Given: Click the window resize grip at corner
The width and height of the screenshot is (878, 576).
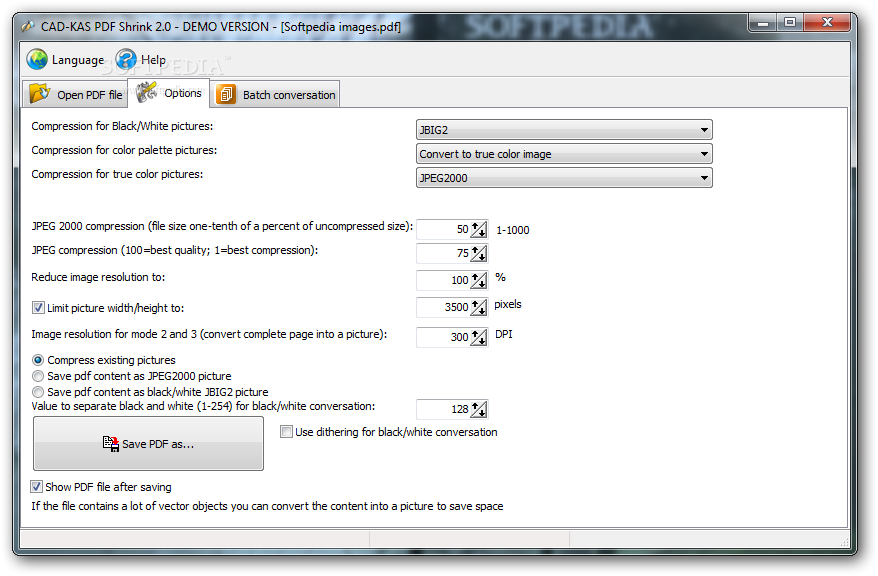Looking at the screenshot, I should click(844, 542).
